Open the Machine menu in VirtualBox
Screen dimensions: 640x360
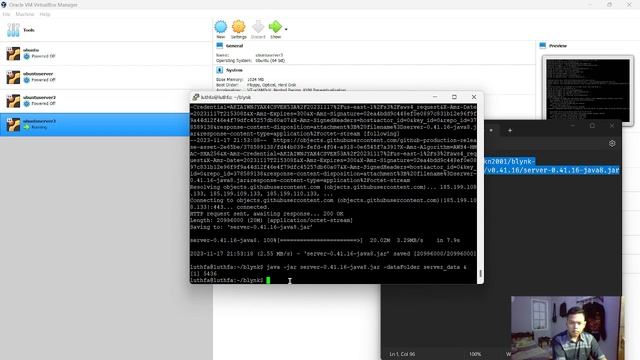point(24,14)
